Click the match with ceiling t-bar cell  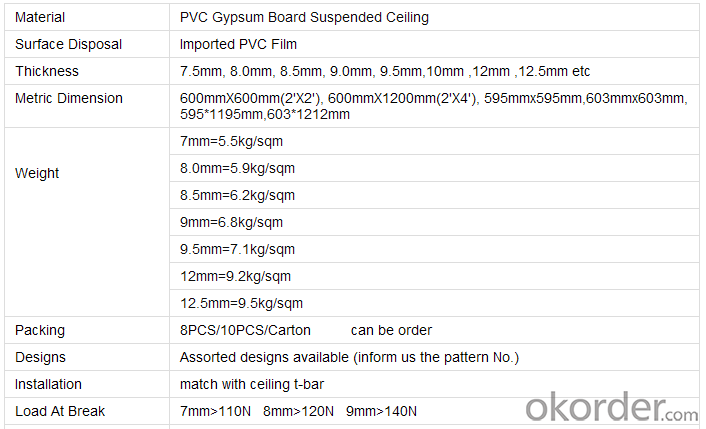[434, 384]
